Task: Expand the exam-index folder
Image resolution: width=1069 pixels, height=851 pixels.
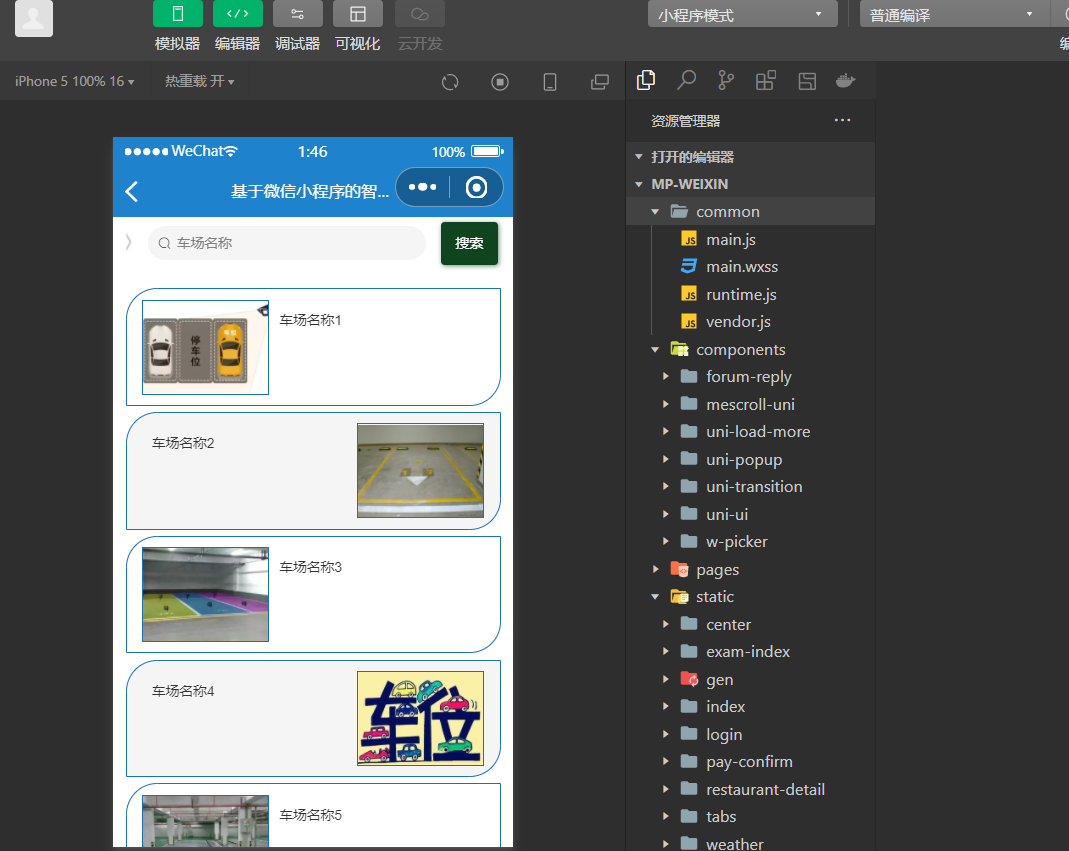Action: [750, 652]
